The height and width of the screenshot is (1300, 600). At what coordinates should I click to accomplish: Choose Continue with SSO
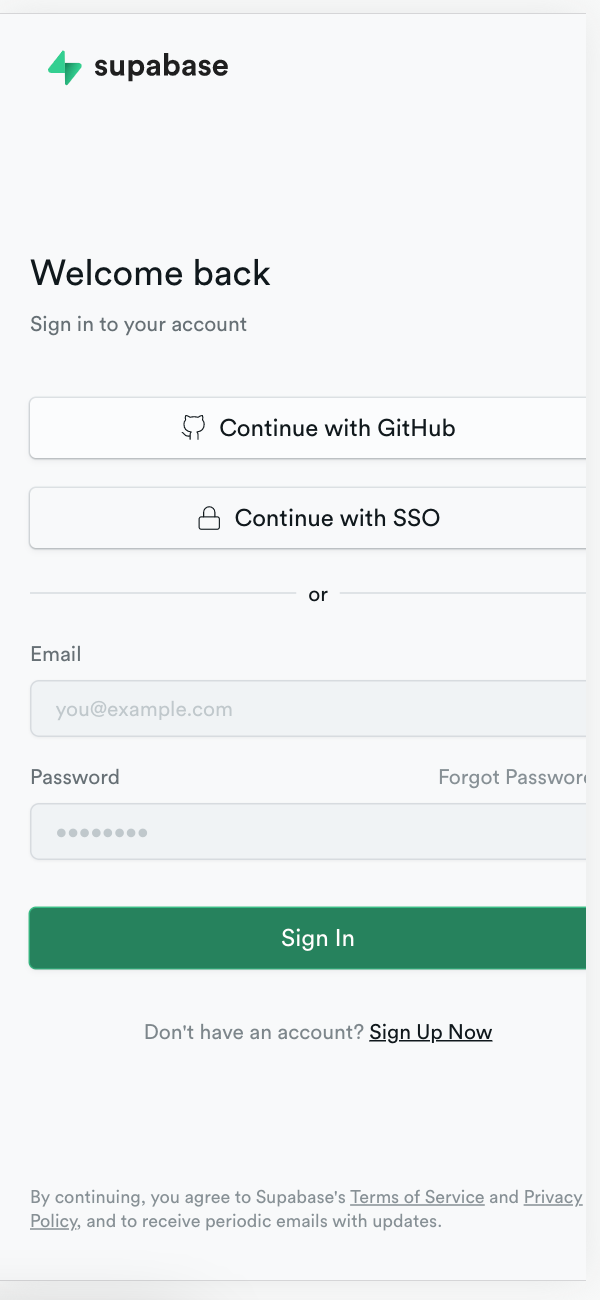tap(318, 518)
